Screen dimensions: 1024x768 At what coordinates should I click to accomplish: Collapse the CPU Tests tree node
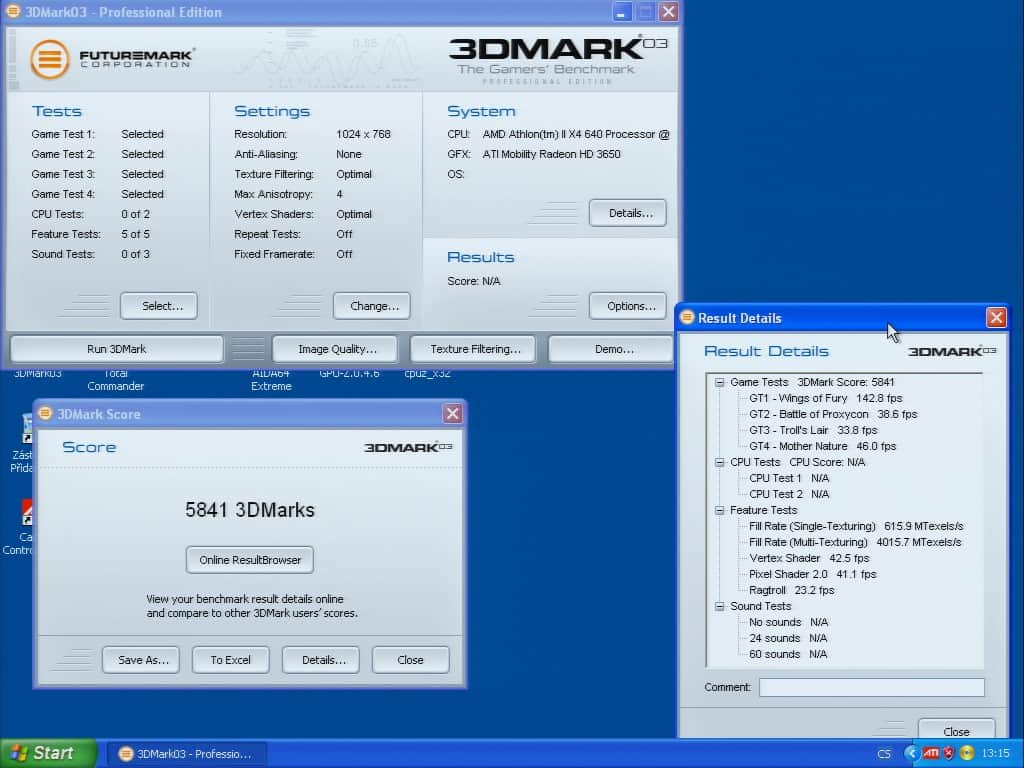719,462
